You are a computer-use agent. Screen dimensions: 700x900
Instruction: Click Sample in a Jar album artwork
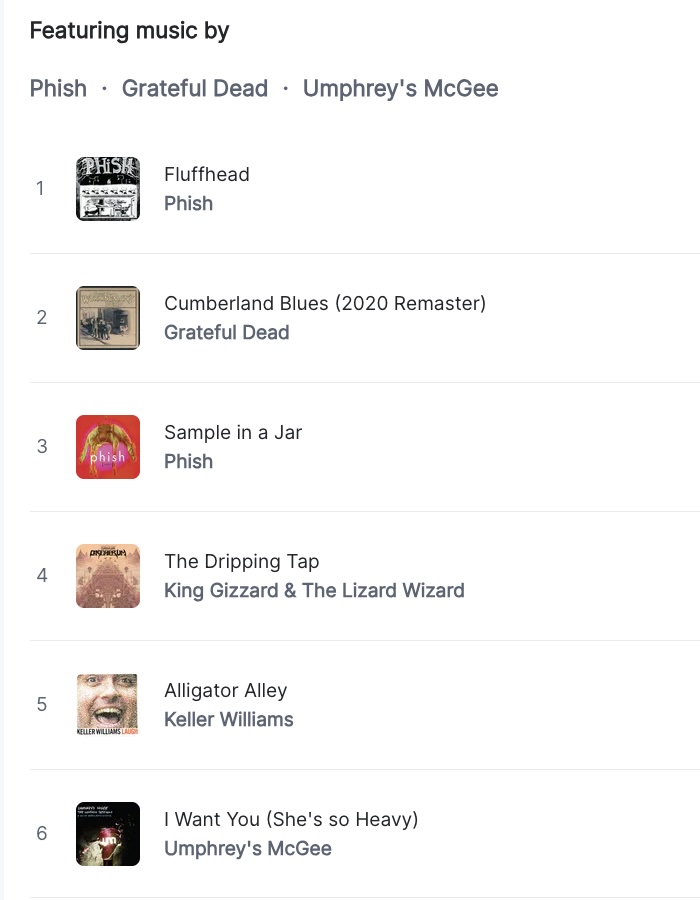tap(108, 447)
